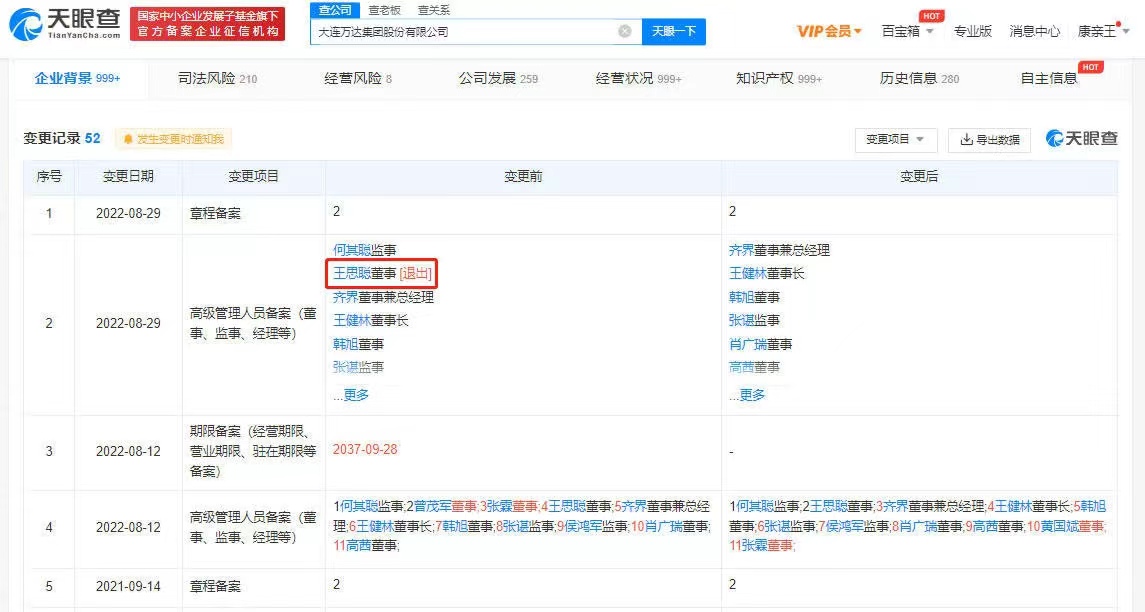Viewport: 1145px width, 612px height.
Task: Switch to 经营状况 tab
Action: [x=638, y=78]
